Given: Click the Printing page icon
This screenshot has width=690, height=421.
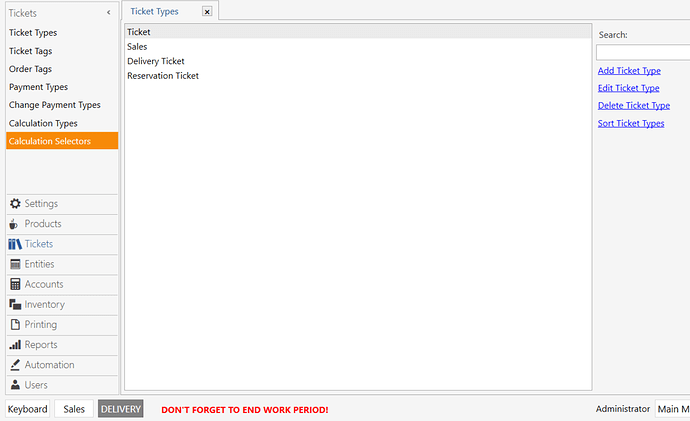Looking at the screenshot, I should coord(15,325).
